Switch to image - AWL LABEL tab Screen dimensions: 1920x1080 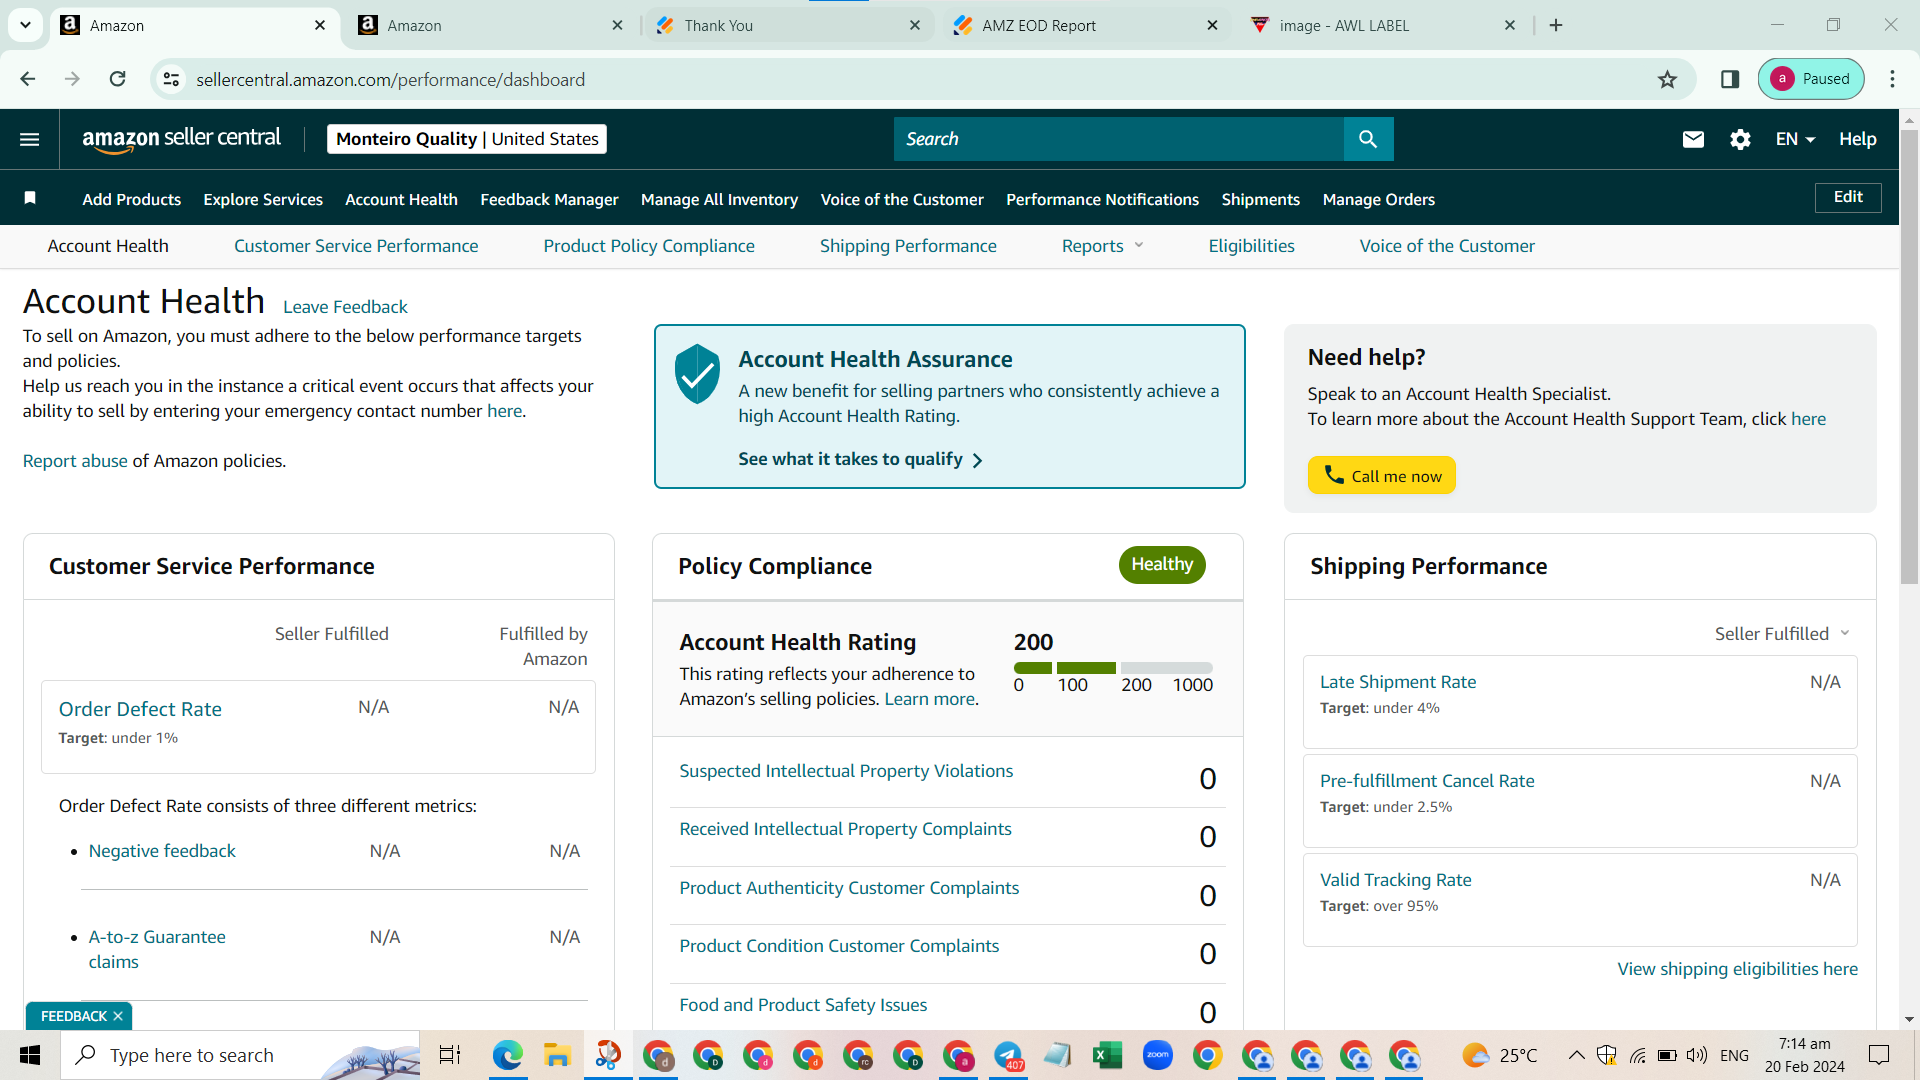click(x=1384, y=25)
